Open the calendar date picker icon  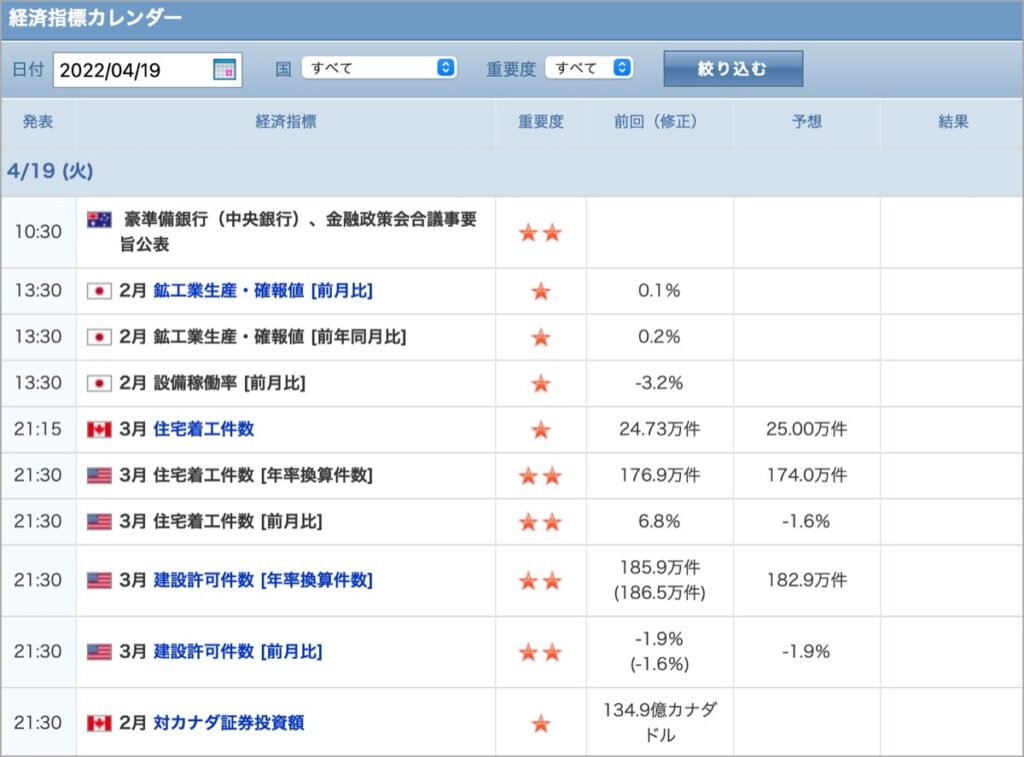click(x=224, y=69)
